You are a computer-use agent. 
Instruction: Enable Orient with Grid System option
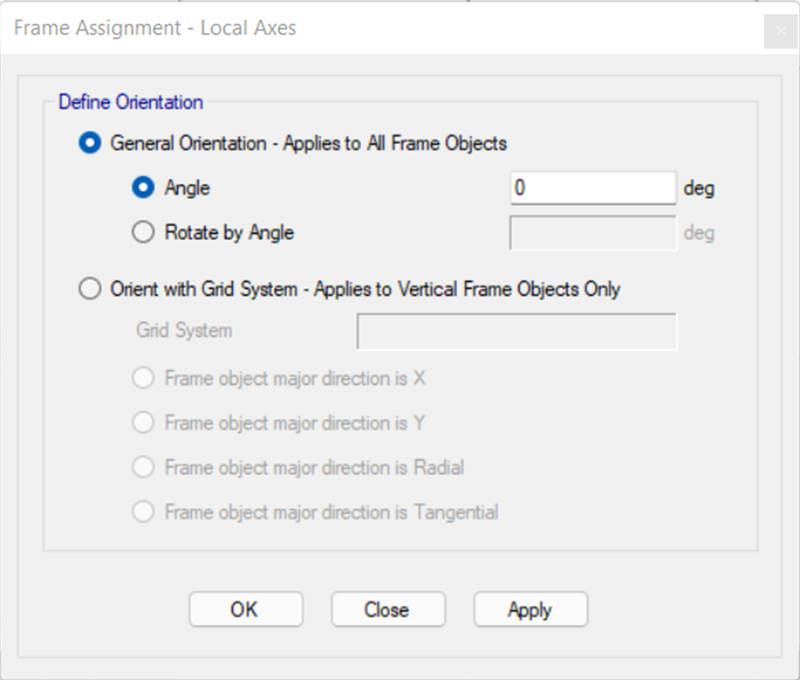[90, 289]
